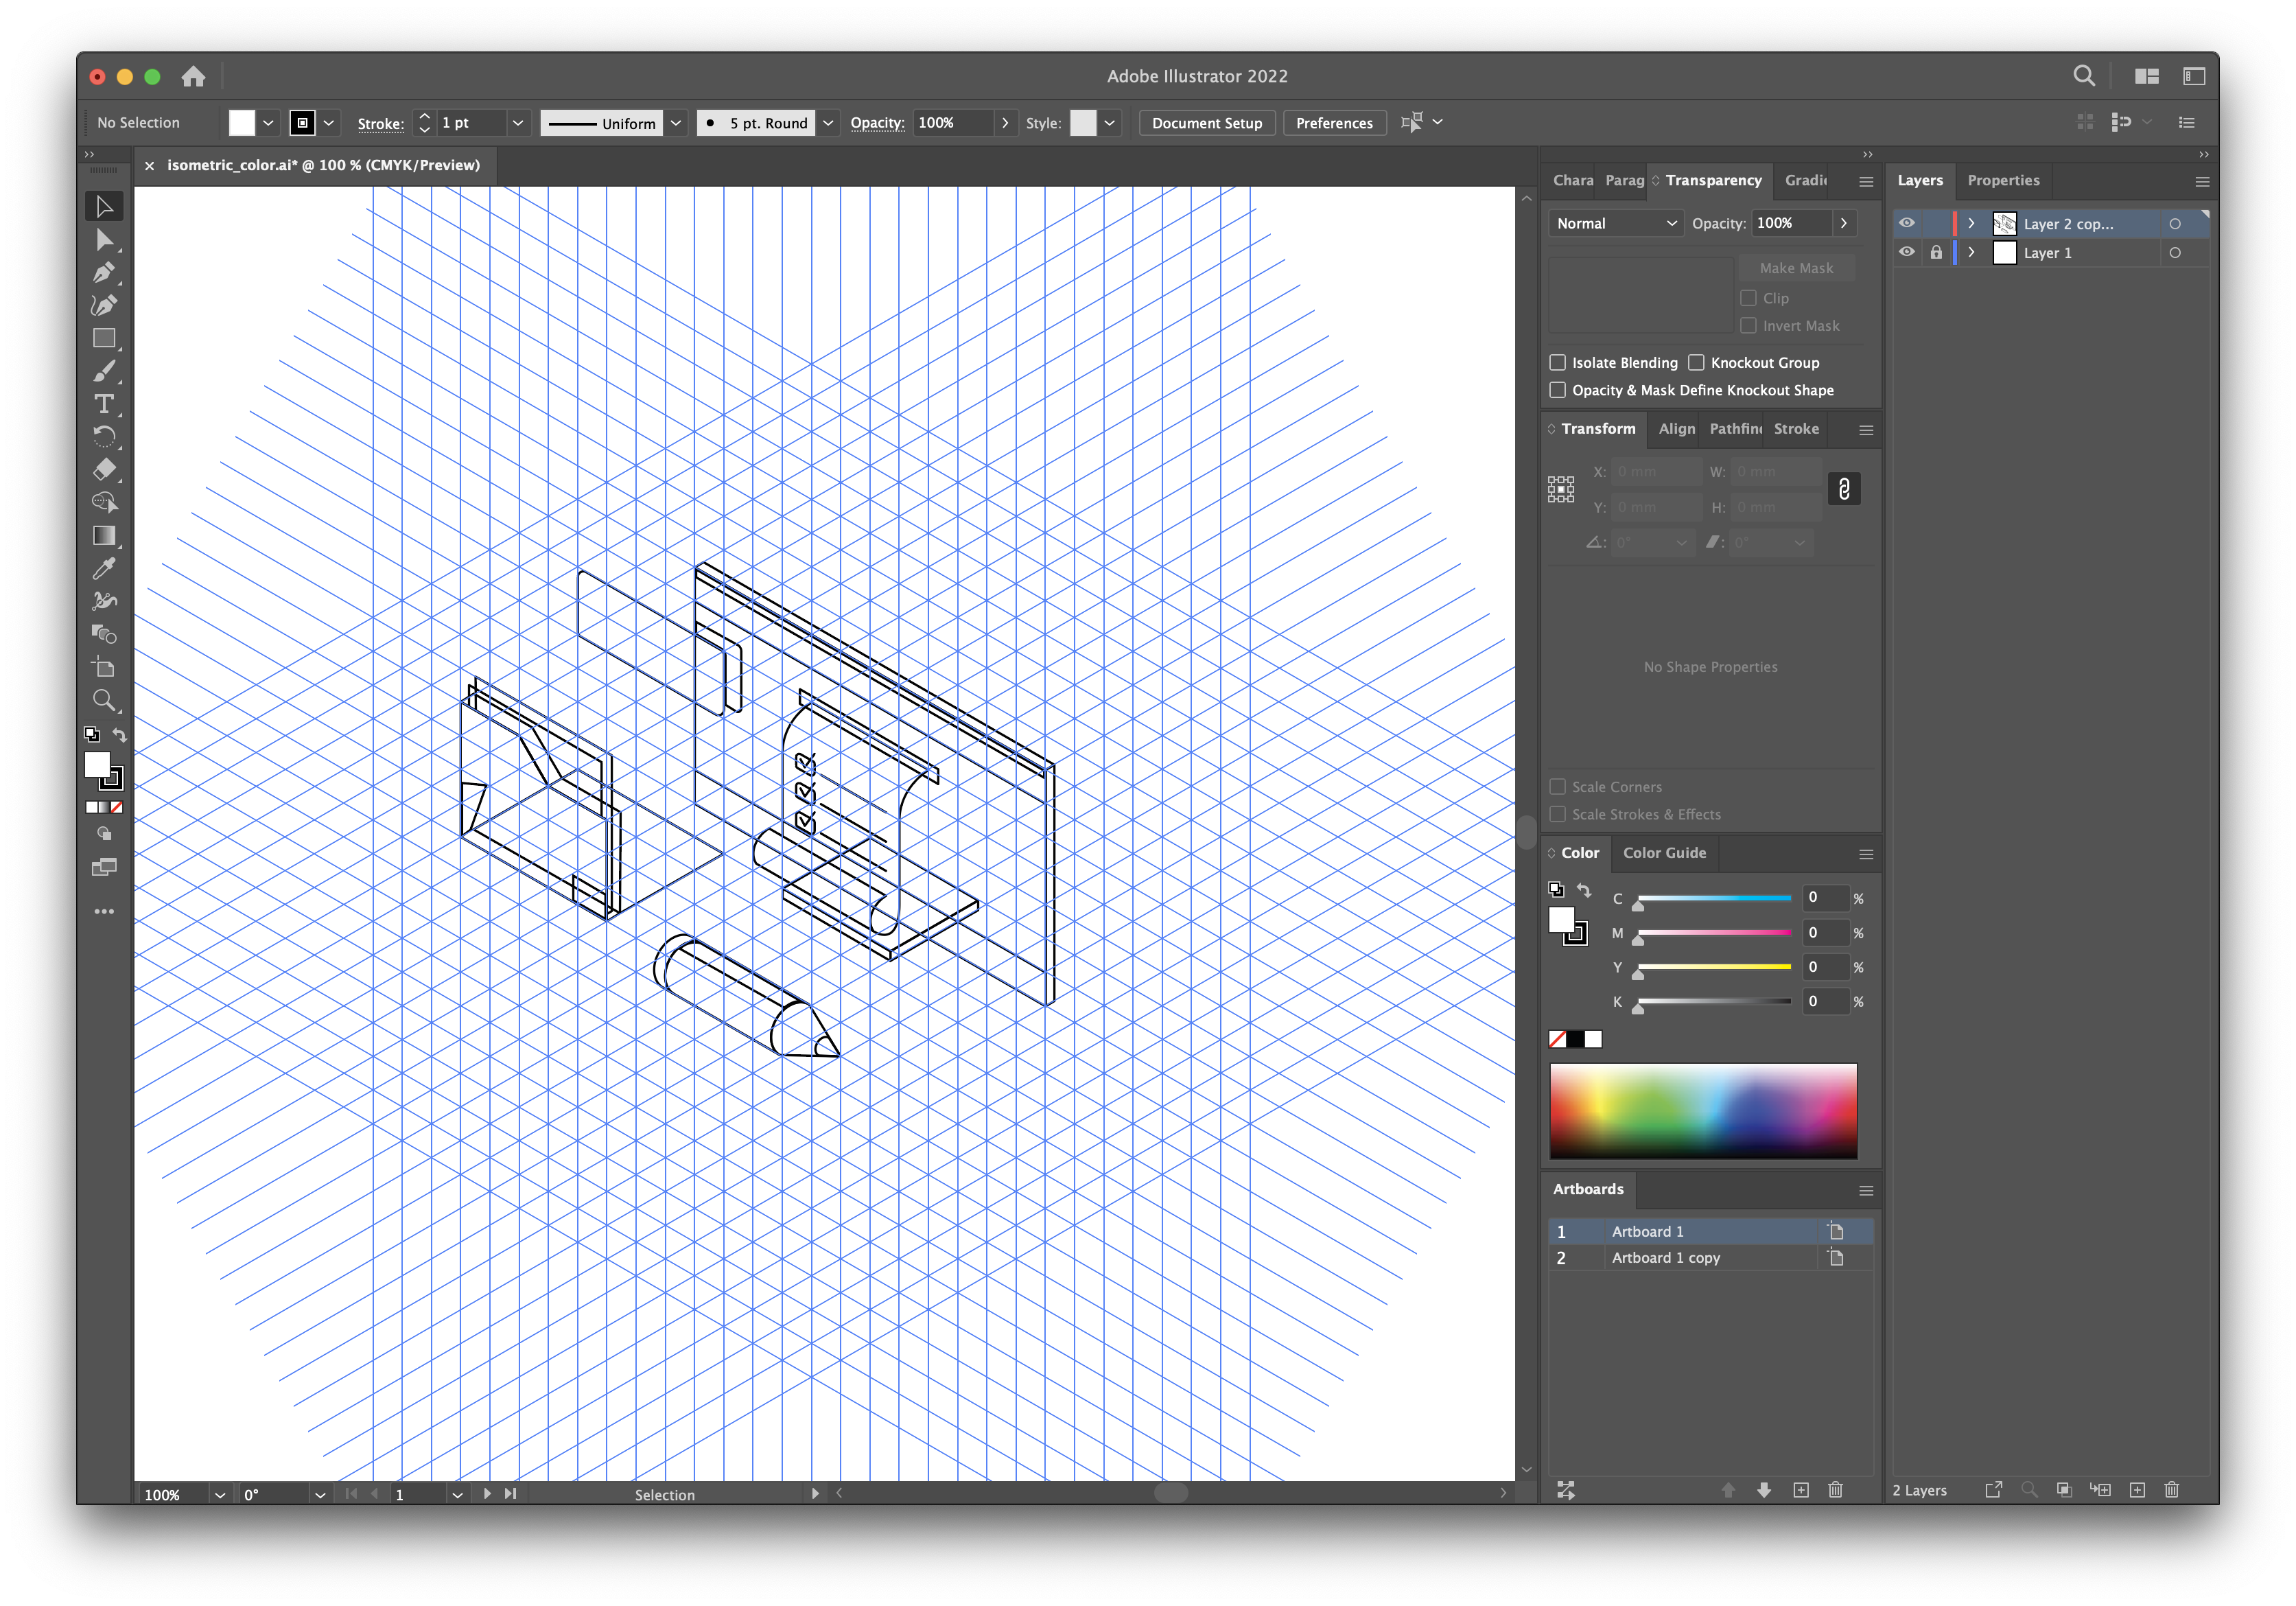This screenshot has height=1606, width=2296.
Task: Delete selection with Layers panel trash icon
Action: click(x=2171, y=1490)
